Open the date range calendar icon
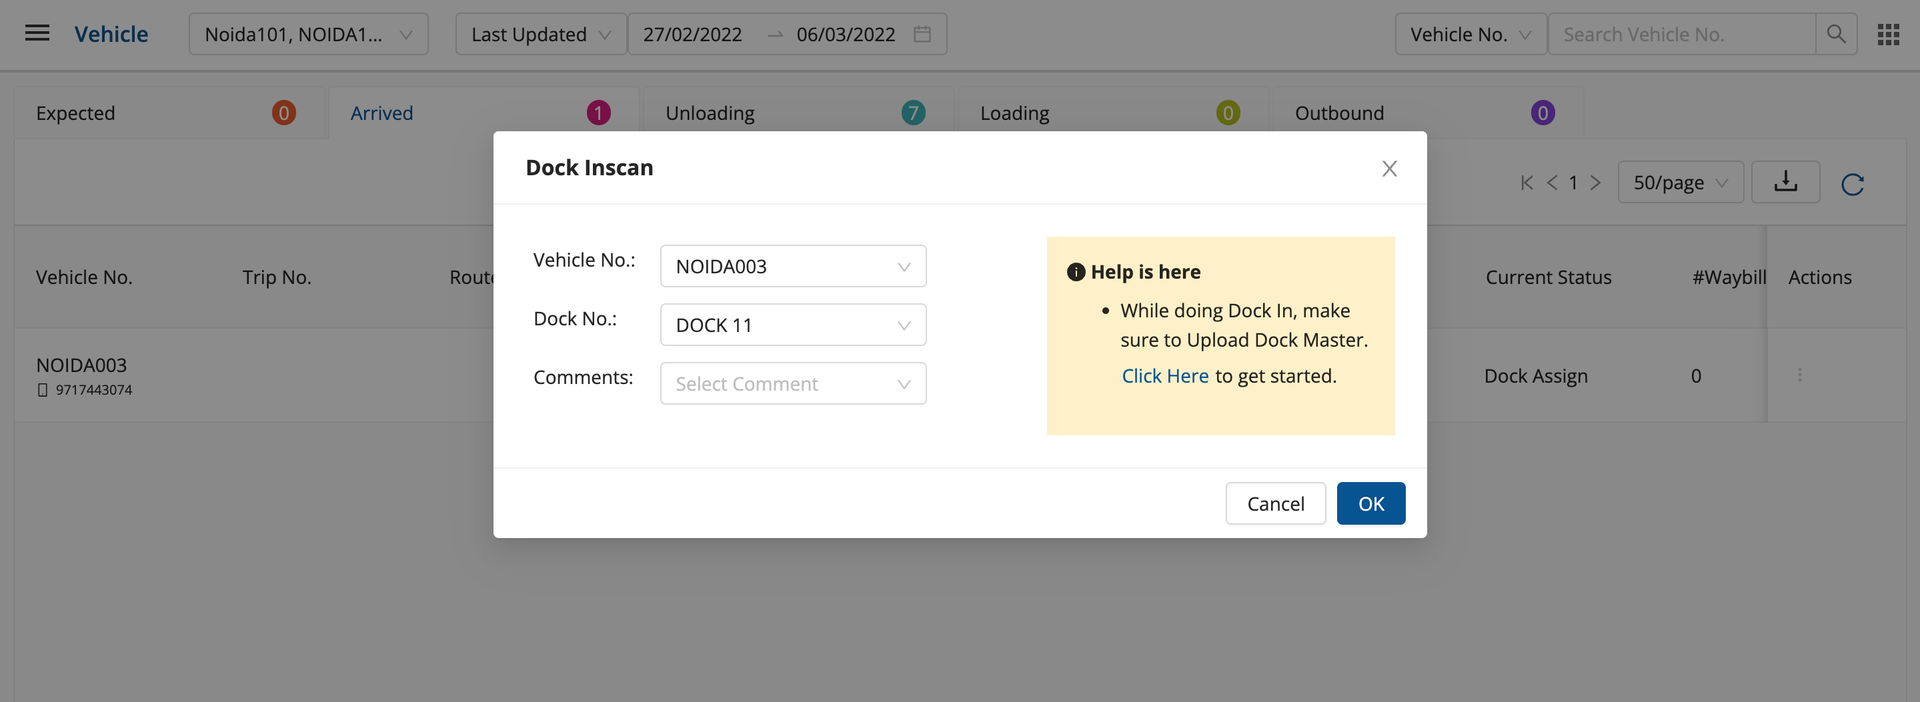Image resolution: width=1920 pixels, height=702 pixels. pos(922,34)
